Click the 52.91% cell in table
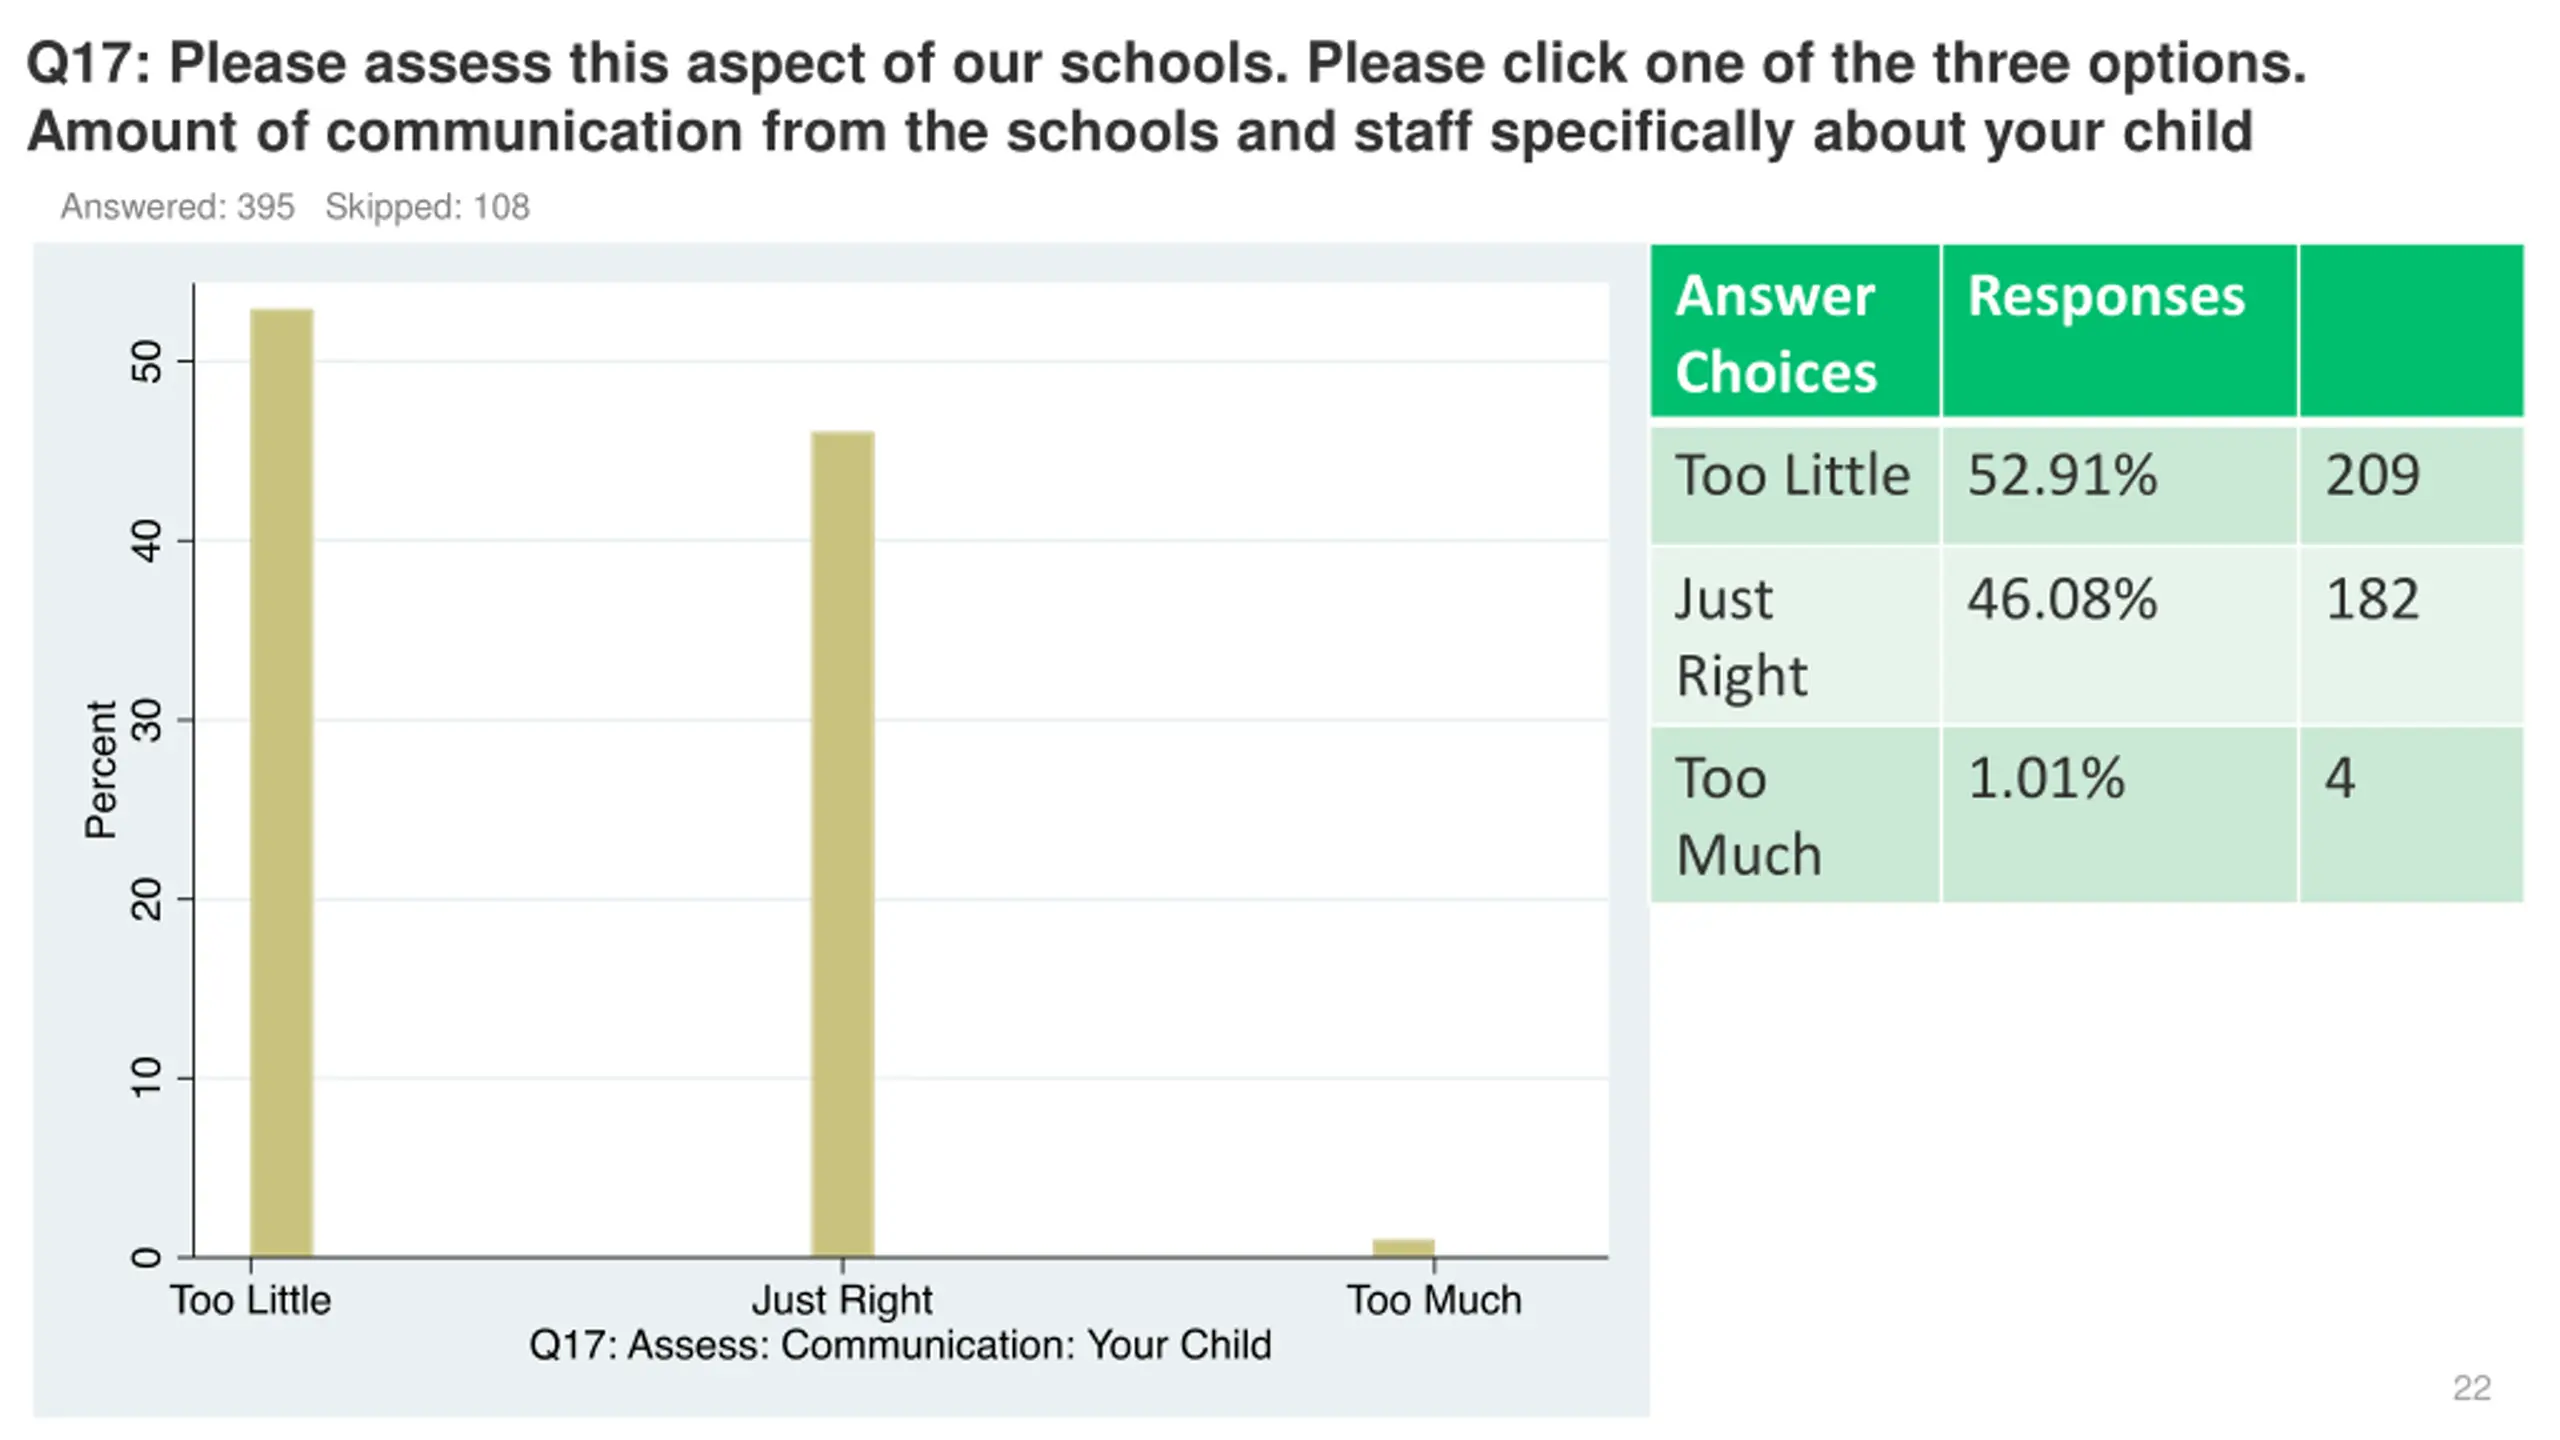Viewport: 2560px width, 1440px height. (2119, 486)
